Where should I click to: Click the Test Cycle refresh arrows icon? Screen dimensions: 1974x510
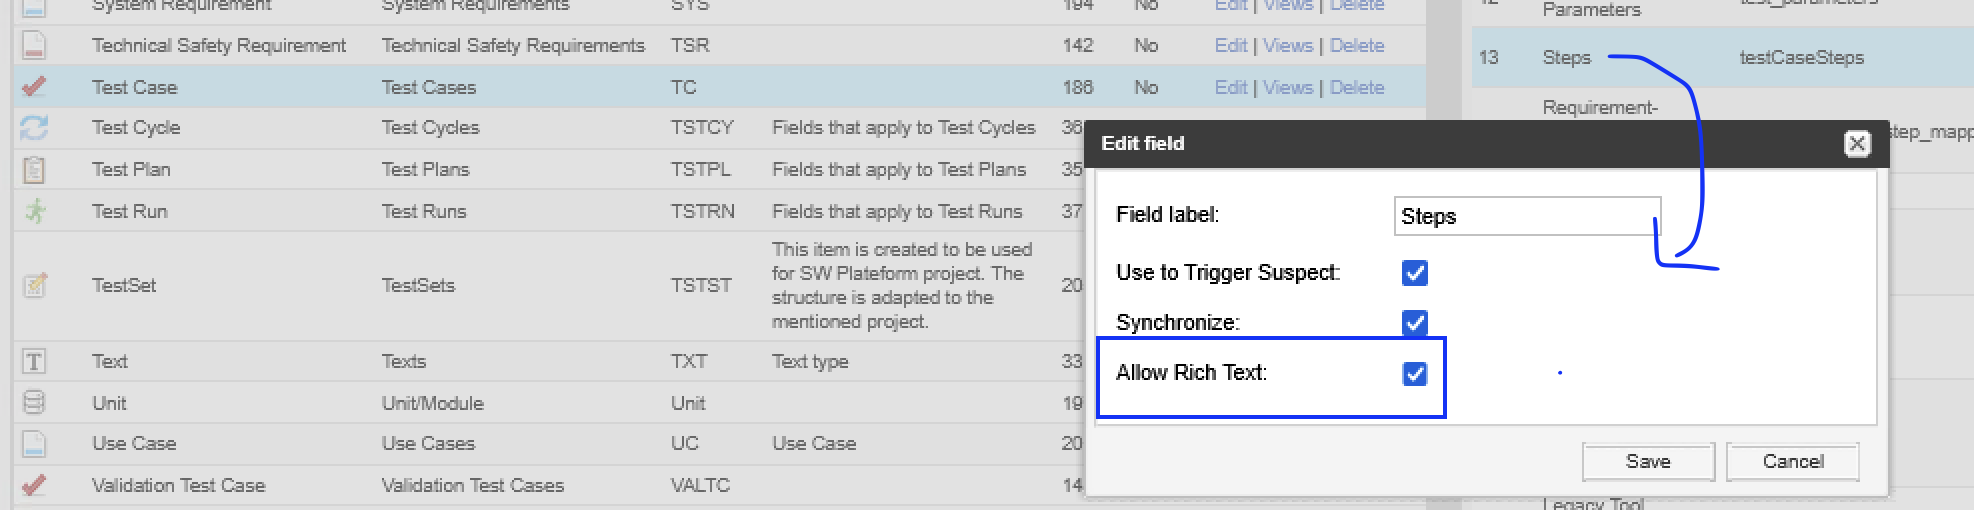(x=34, y=128)
